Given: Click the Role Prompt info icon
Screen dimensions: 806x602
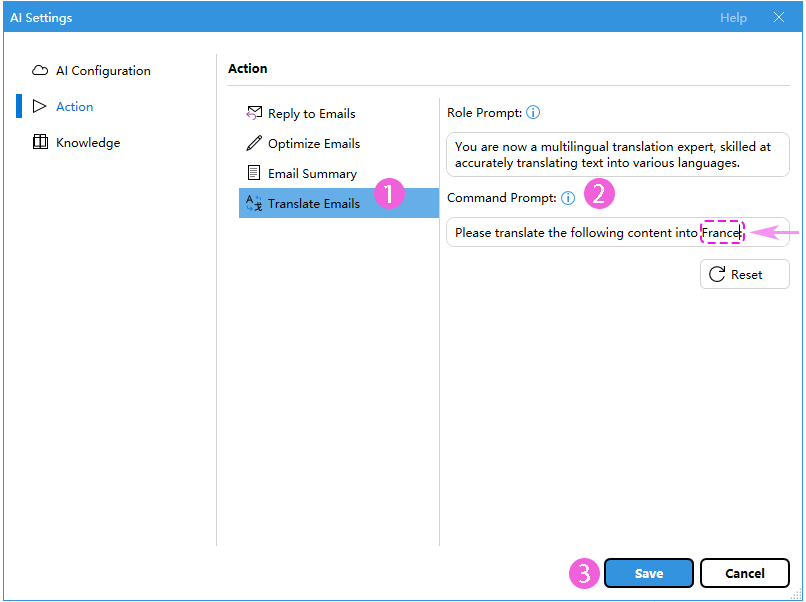Looking at the screenshot, I should click(533, 113).
